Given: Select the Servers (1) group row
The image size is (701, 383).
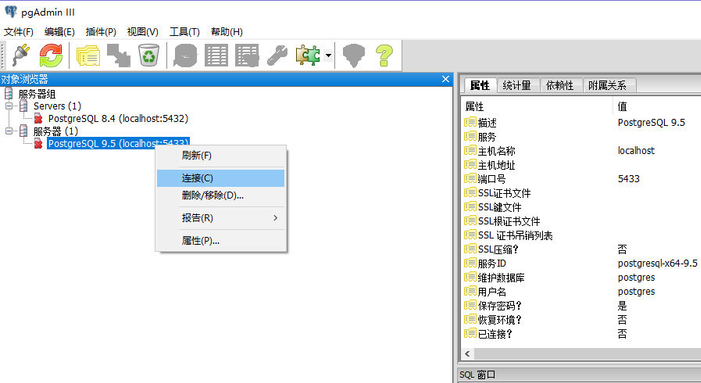Looking at the screenshot, I should click(57, 106).
